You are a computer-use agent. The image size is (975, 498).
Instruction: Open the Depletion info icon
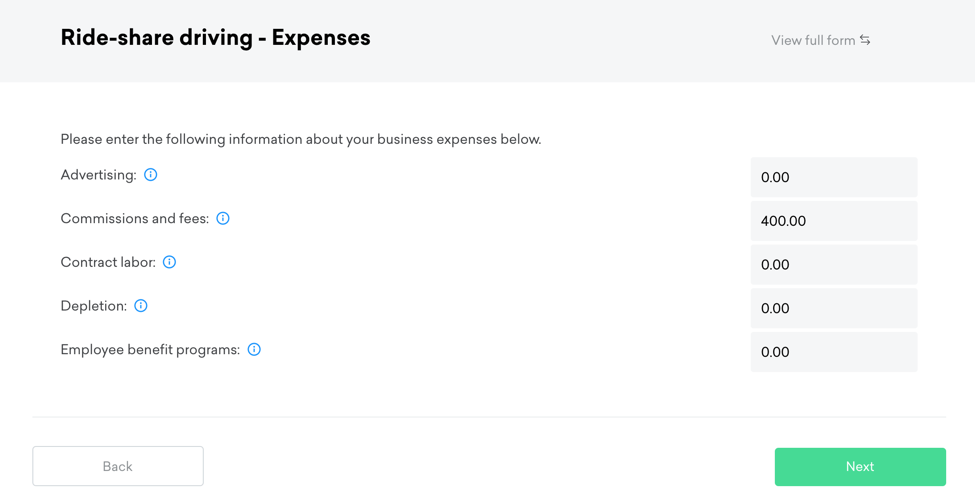click(141, 306)
